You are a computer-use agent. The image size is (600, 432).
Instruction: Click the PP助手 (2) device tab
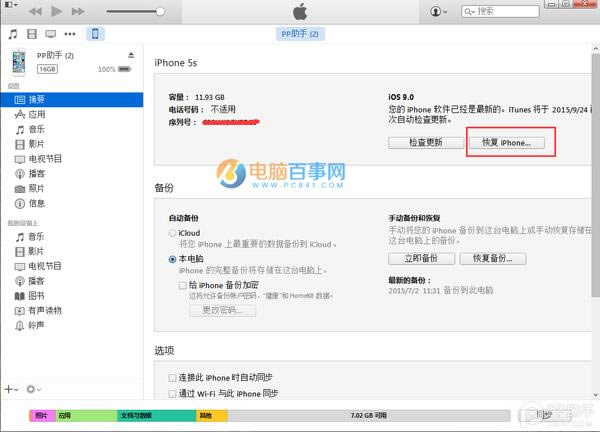(x=300, y=34)
